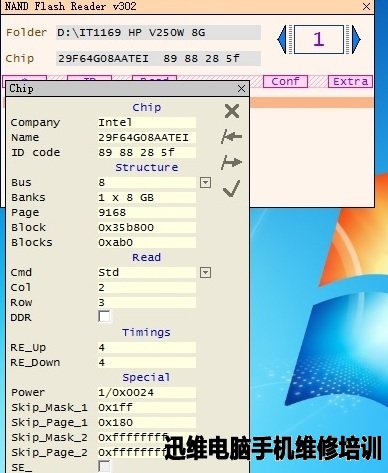The height and width of the screenshot is (473, 388).
Task: Click the bank number 1 display box
Action: (x=319, y=39)
